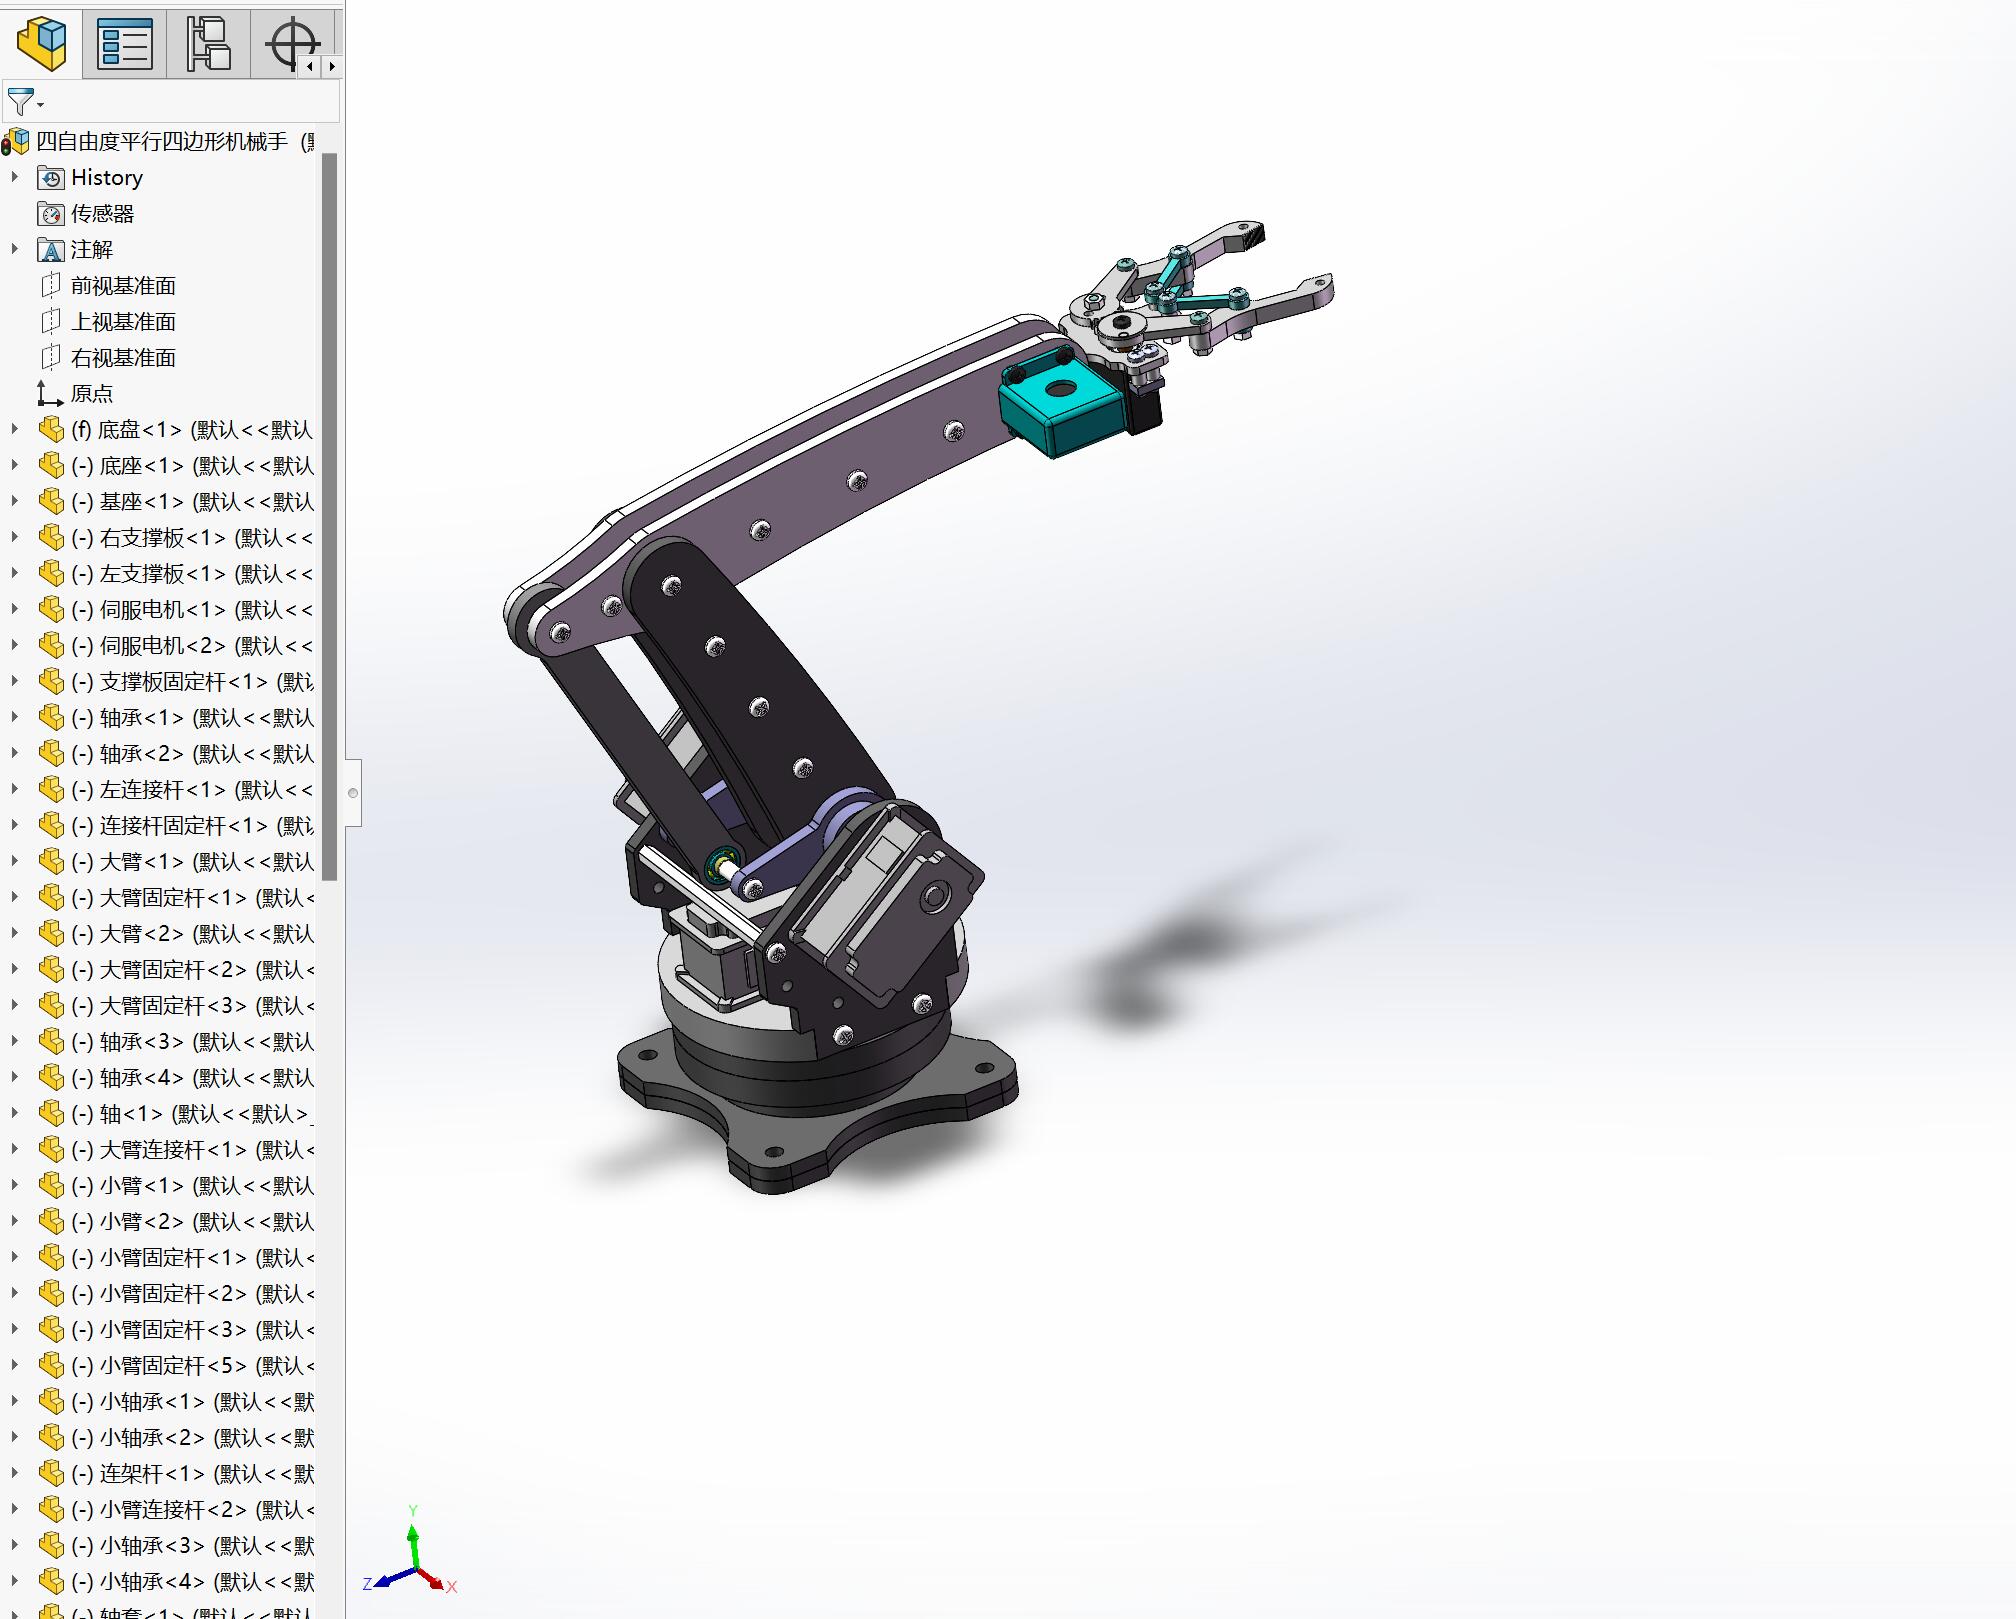
Task: Open the ConfigurationManager tab icon
Action: click(208, 43)
